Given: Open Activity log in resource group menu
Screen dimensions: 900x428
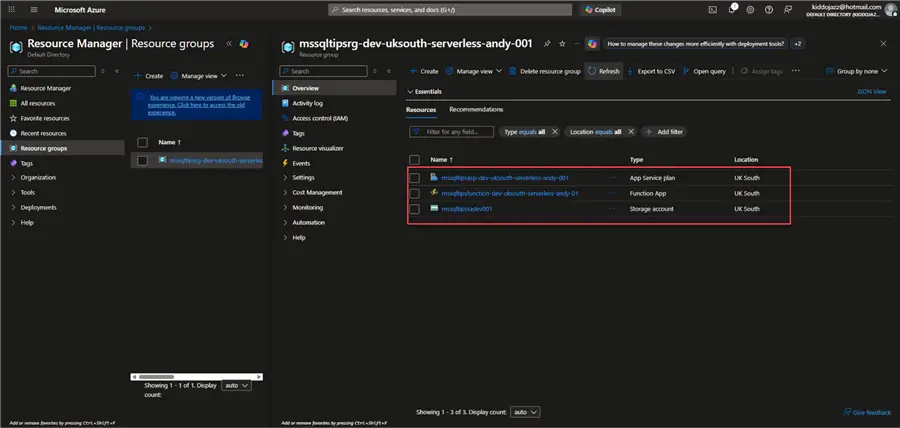Looking at the screenshot, I should (x=308, y=103).
